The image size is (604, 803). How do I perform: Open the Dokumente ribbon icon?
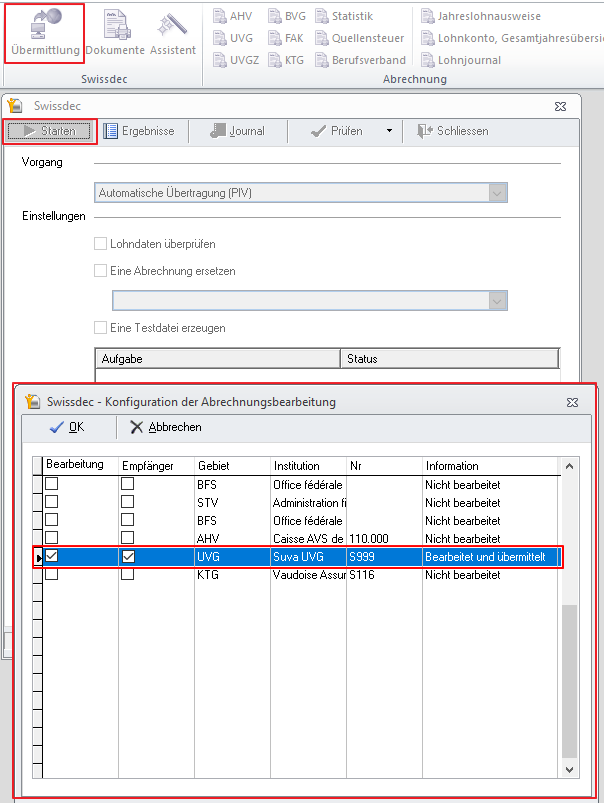115,33
